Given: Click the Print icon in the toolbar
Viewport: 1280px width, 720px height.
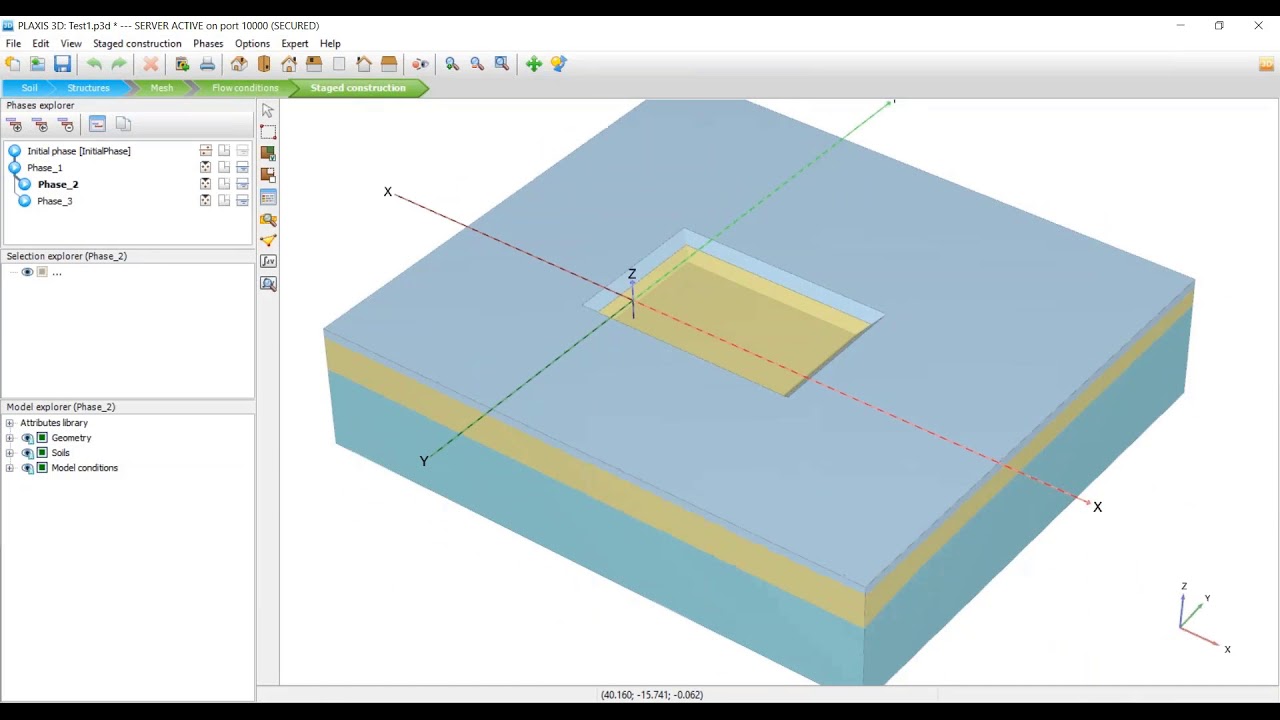Looking at the screenshot, I should [x=207, y=64].
